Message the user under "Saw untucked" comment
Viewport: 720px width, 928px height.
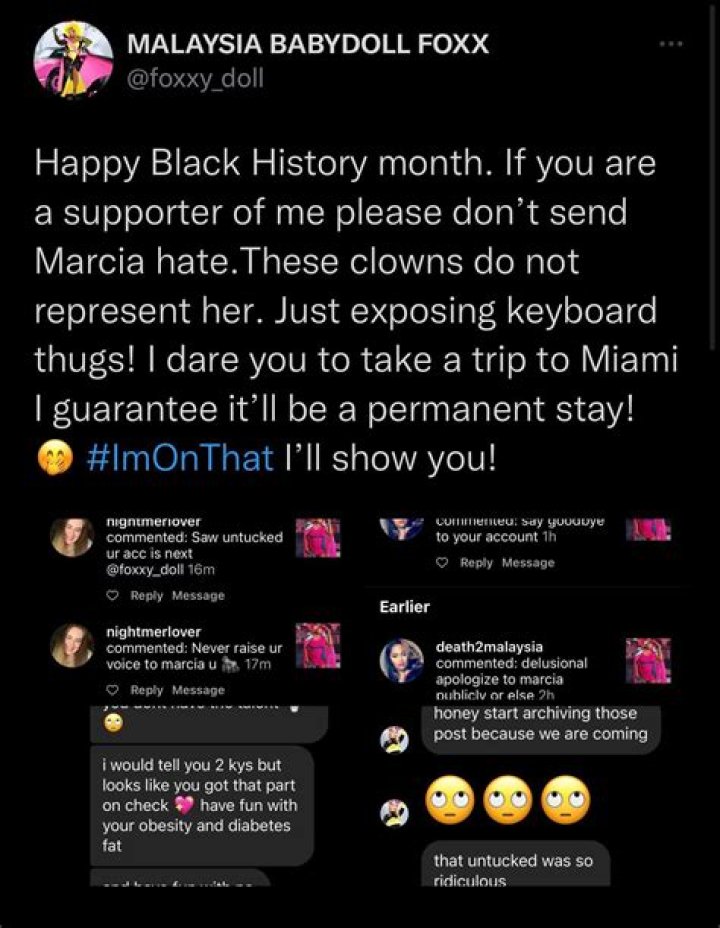(x=198, y=596)
